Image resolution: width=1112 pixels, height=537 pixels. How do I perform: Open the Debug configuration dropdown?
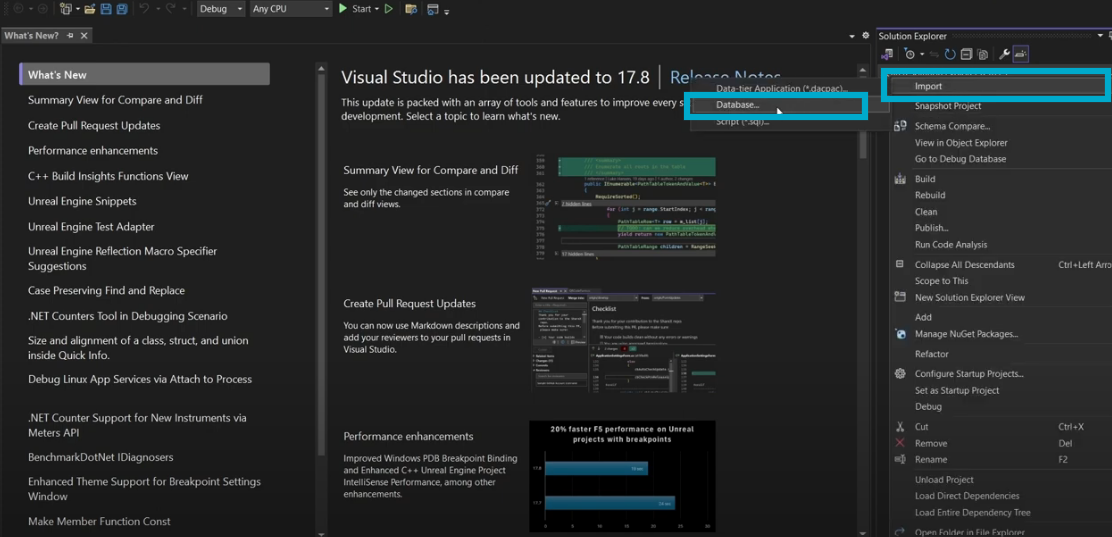point(221,9)
